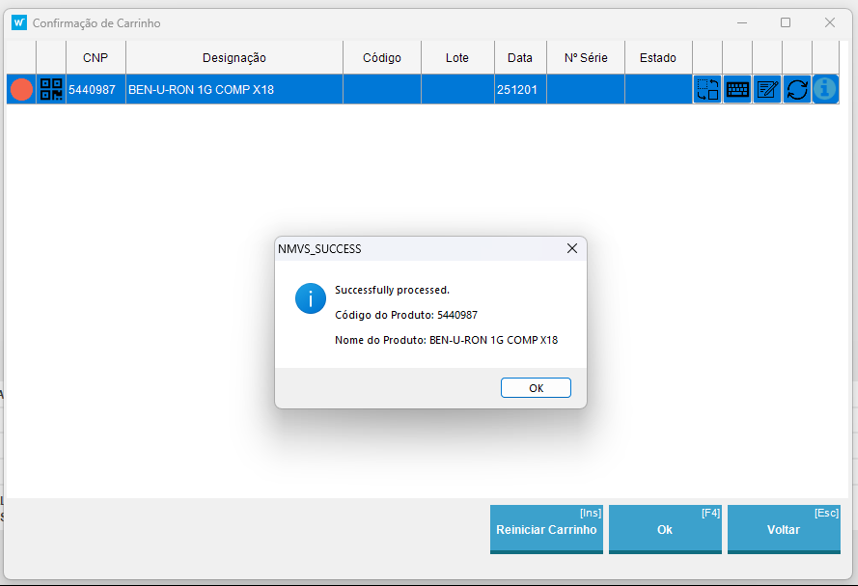858x586 pixels.
Task: Close the Confirmação de Carrinho window
Action: pos(830,22)
